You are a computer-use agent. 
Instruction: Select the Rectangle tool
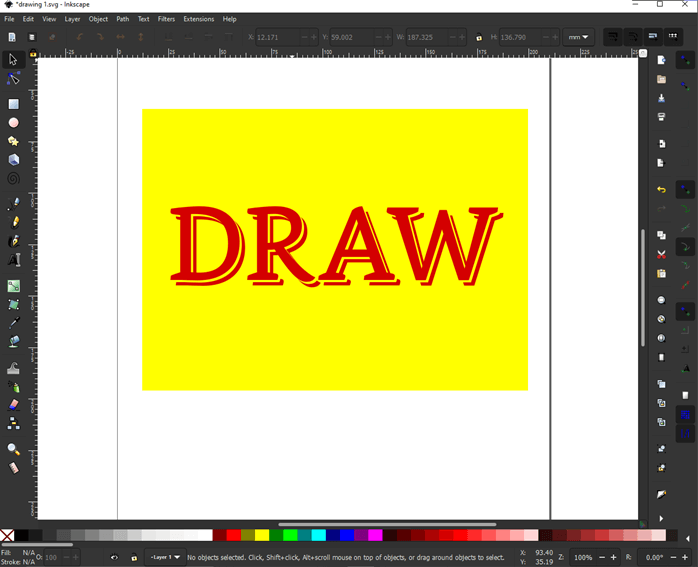point(13,104)
